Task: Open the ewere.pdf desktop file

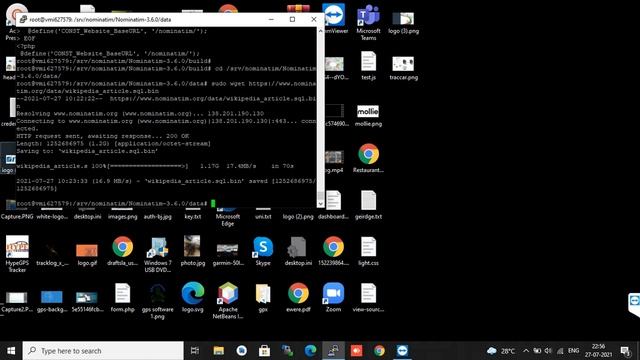Action: pyautogui.click(x=298, y=298)
